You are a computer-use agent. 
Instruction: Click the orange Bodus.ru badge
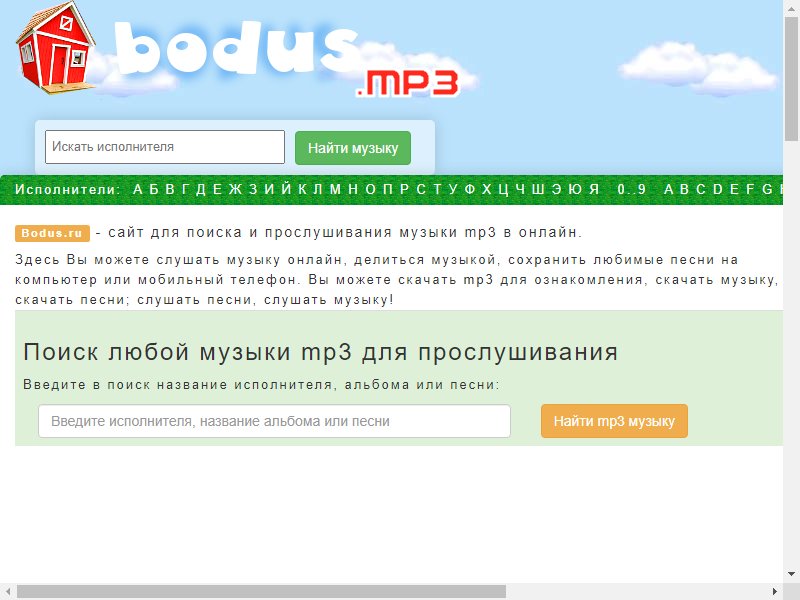pyautogui.click(x=52, y=233)
